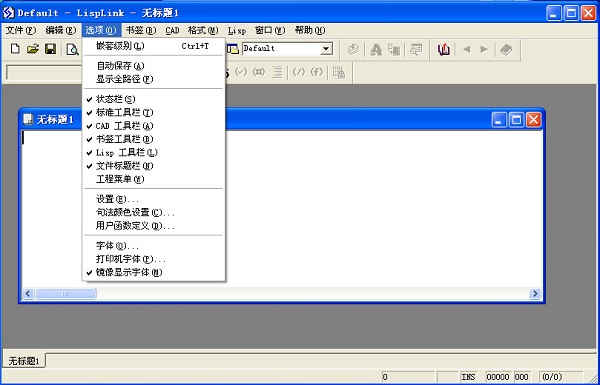Click the (f) function Lisp icon

[x=316, y=72]
